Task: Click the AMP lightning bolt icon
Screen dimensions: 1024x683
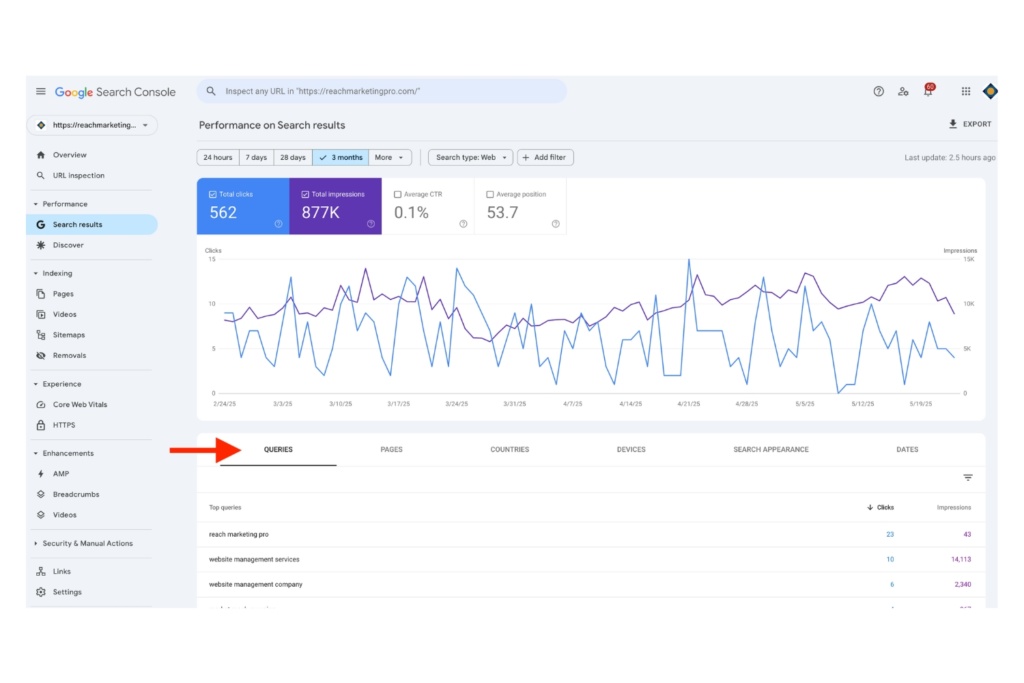Action: click(40, 473)
